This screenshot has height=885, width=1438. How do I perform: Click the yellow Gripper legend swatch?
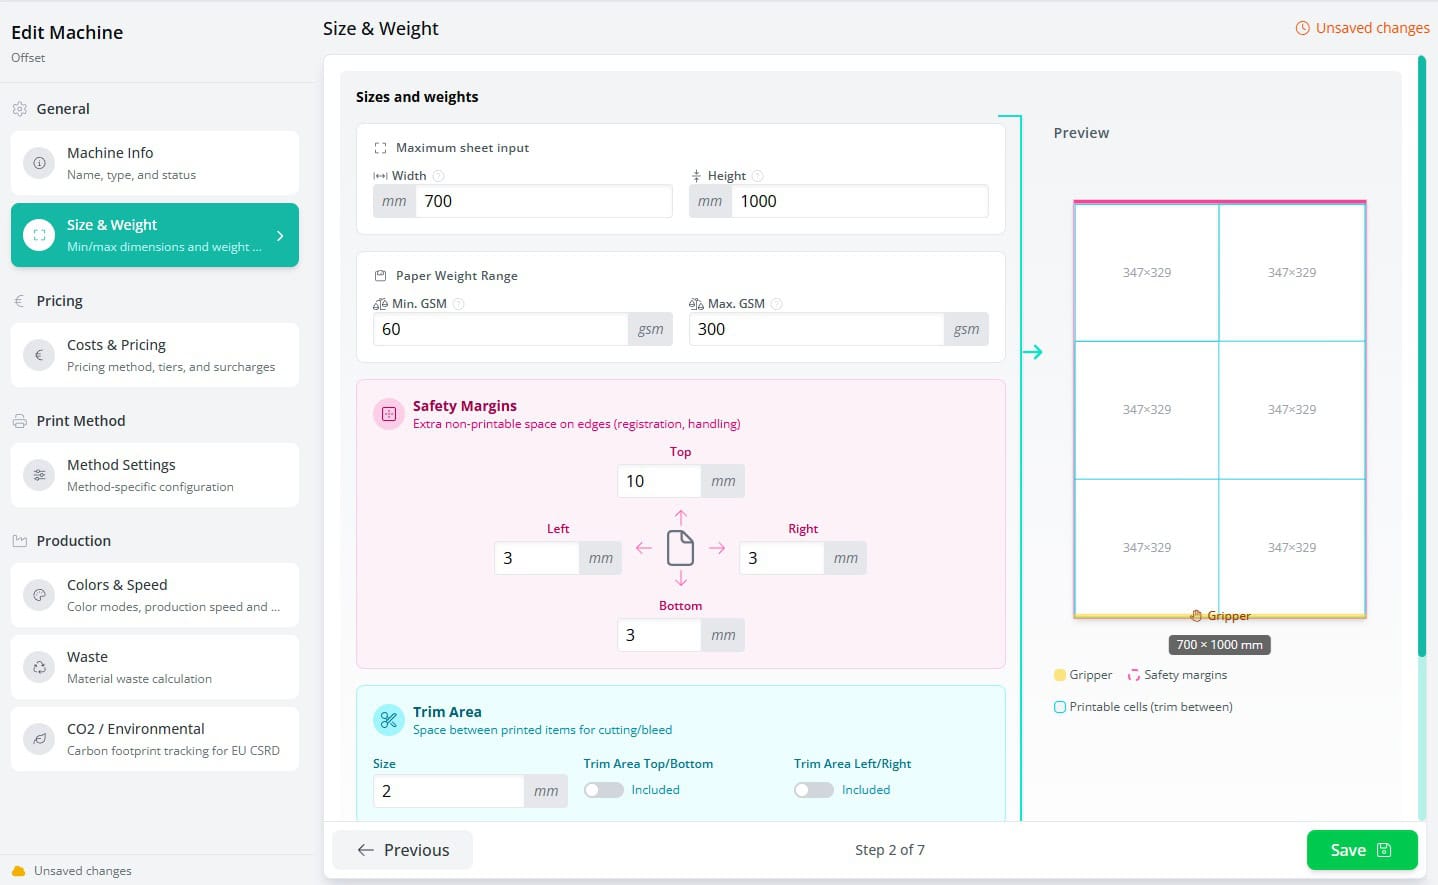tap(1060, 675)
